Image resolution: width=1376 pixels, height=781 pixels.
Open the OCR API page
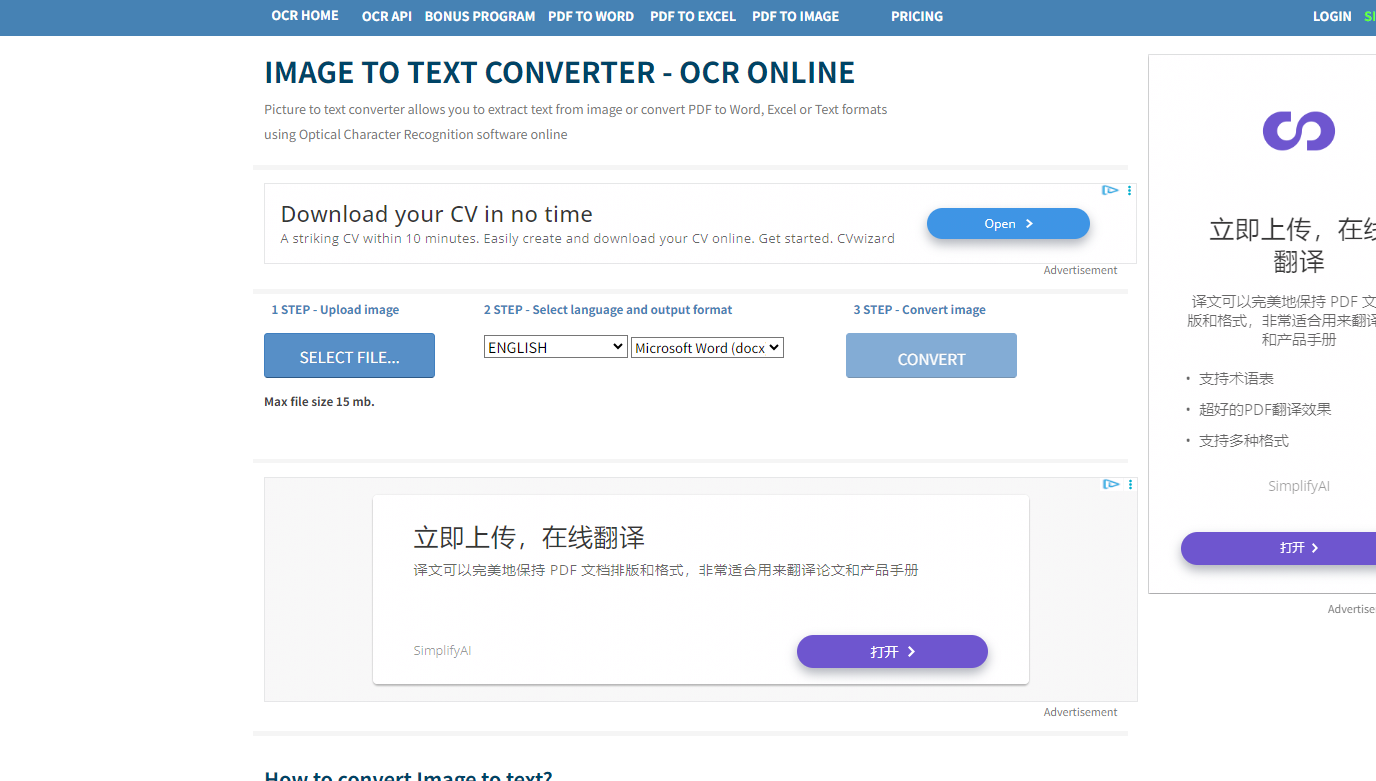click(x=387, y=17)
